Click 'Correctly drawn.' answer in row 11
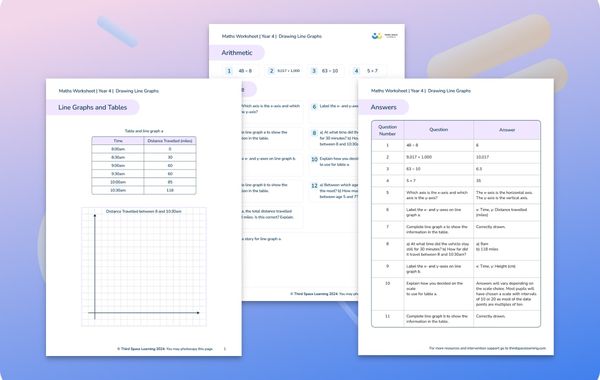The image size is (600, 380). (x=491, y=316)
